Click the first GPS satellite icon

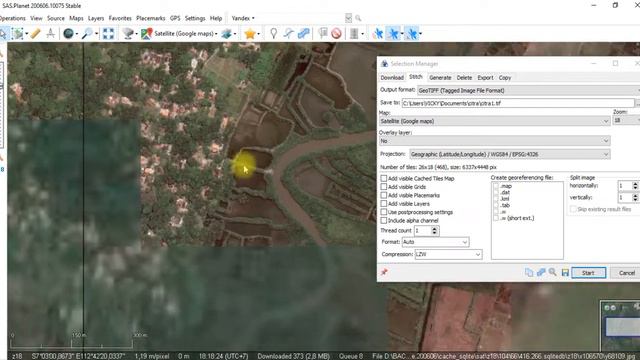378,33
